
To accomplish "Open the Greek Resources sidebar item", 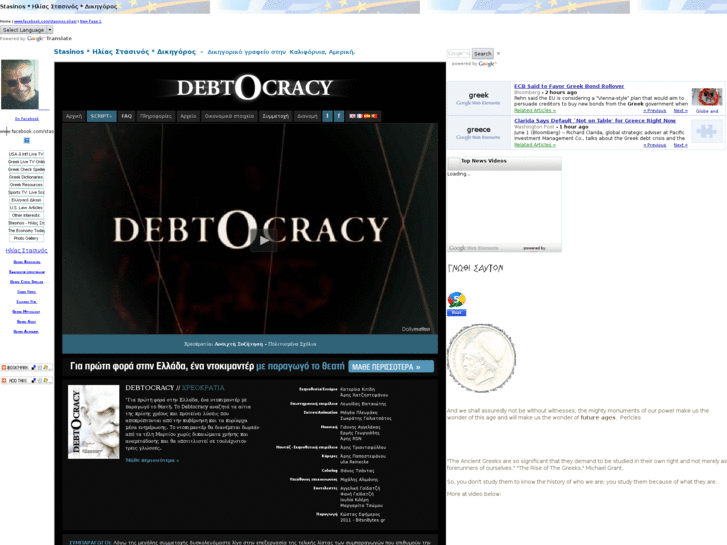I will pos(26,185).
